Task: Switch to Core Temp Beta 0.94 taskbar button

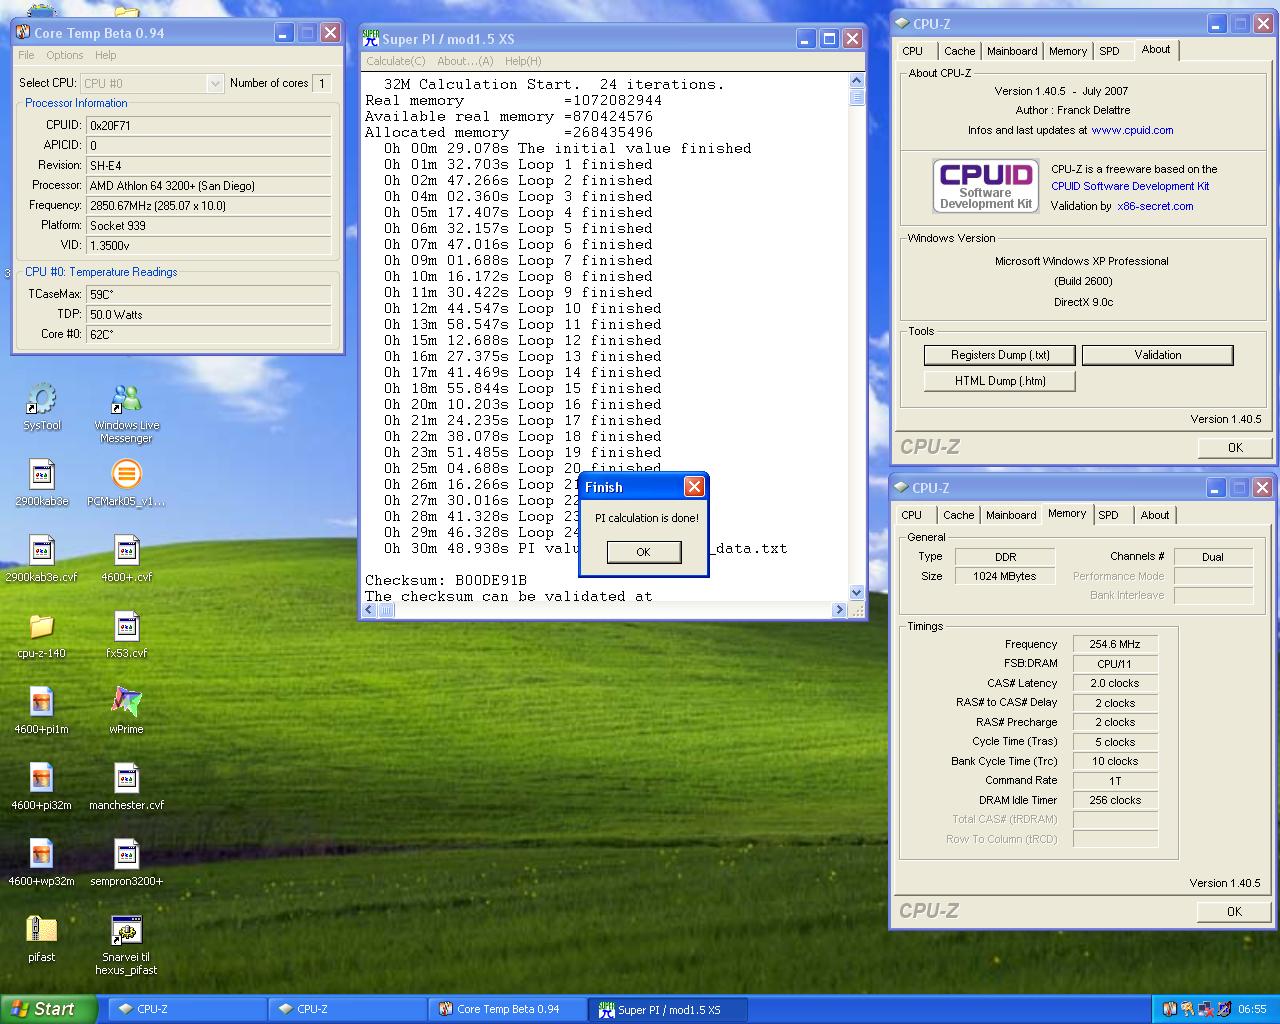Action: (x=508, y=1009)
